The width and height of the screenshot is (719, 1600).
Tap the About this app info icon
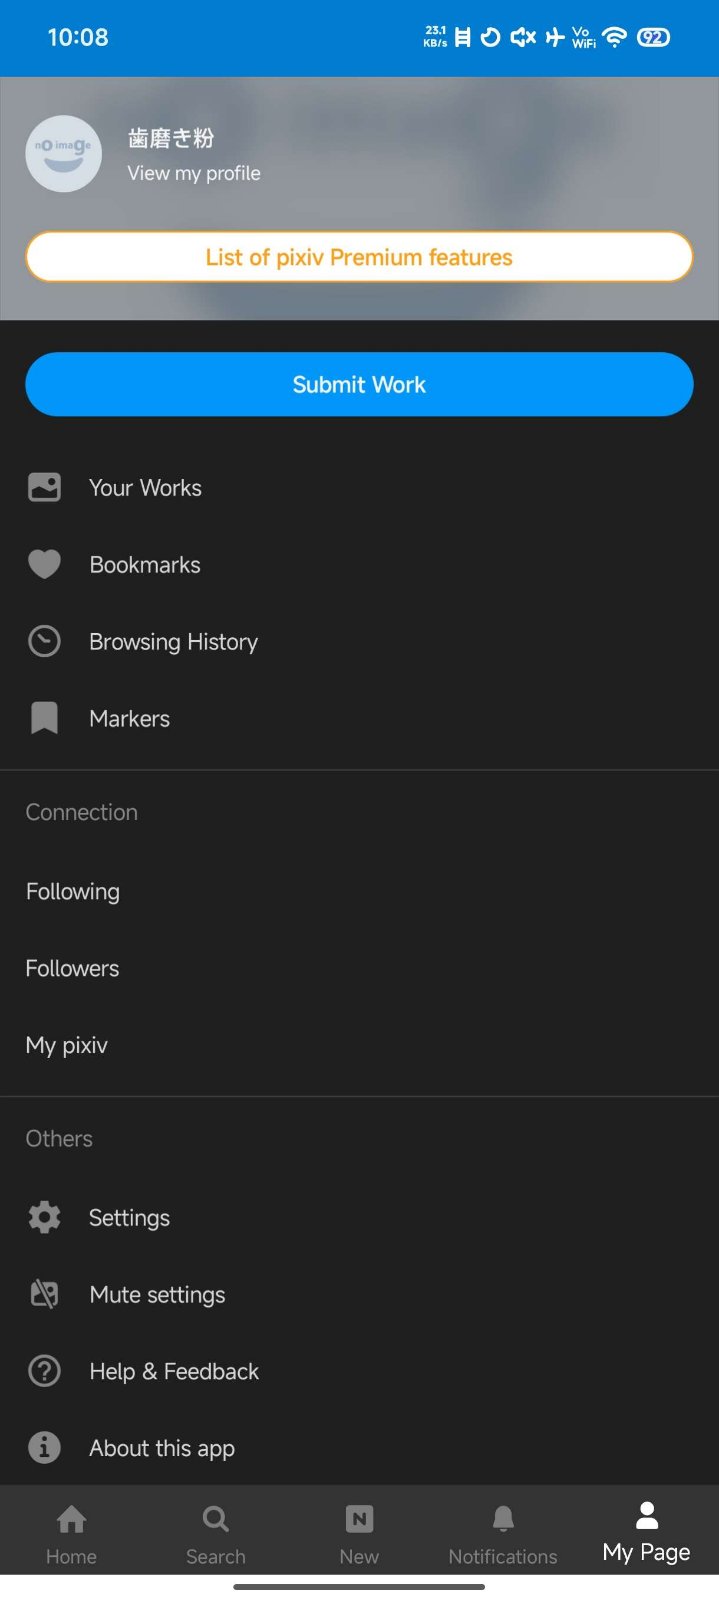44,1448
